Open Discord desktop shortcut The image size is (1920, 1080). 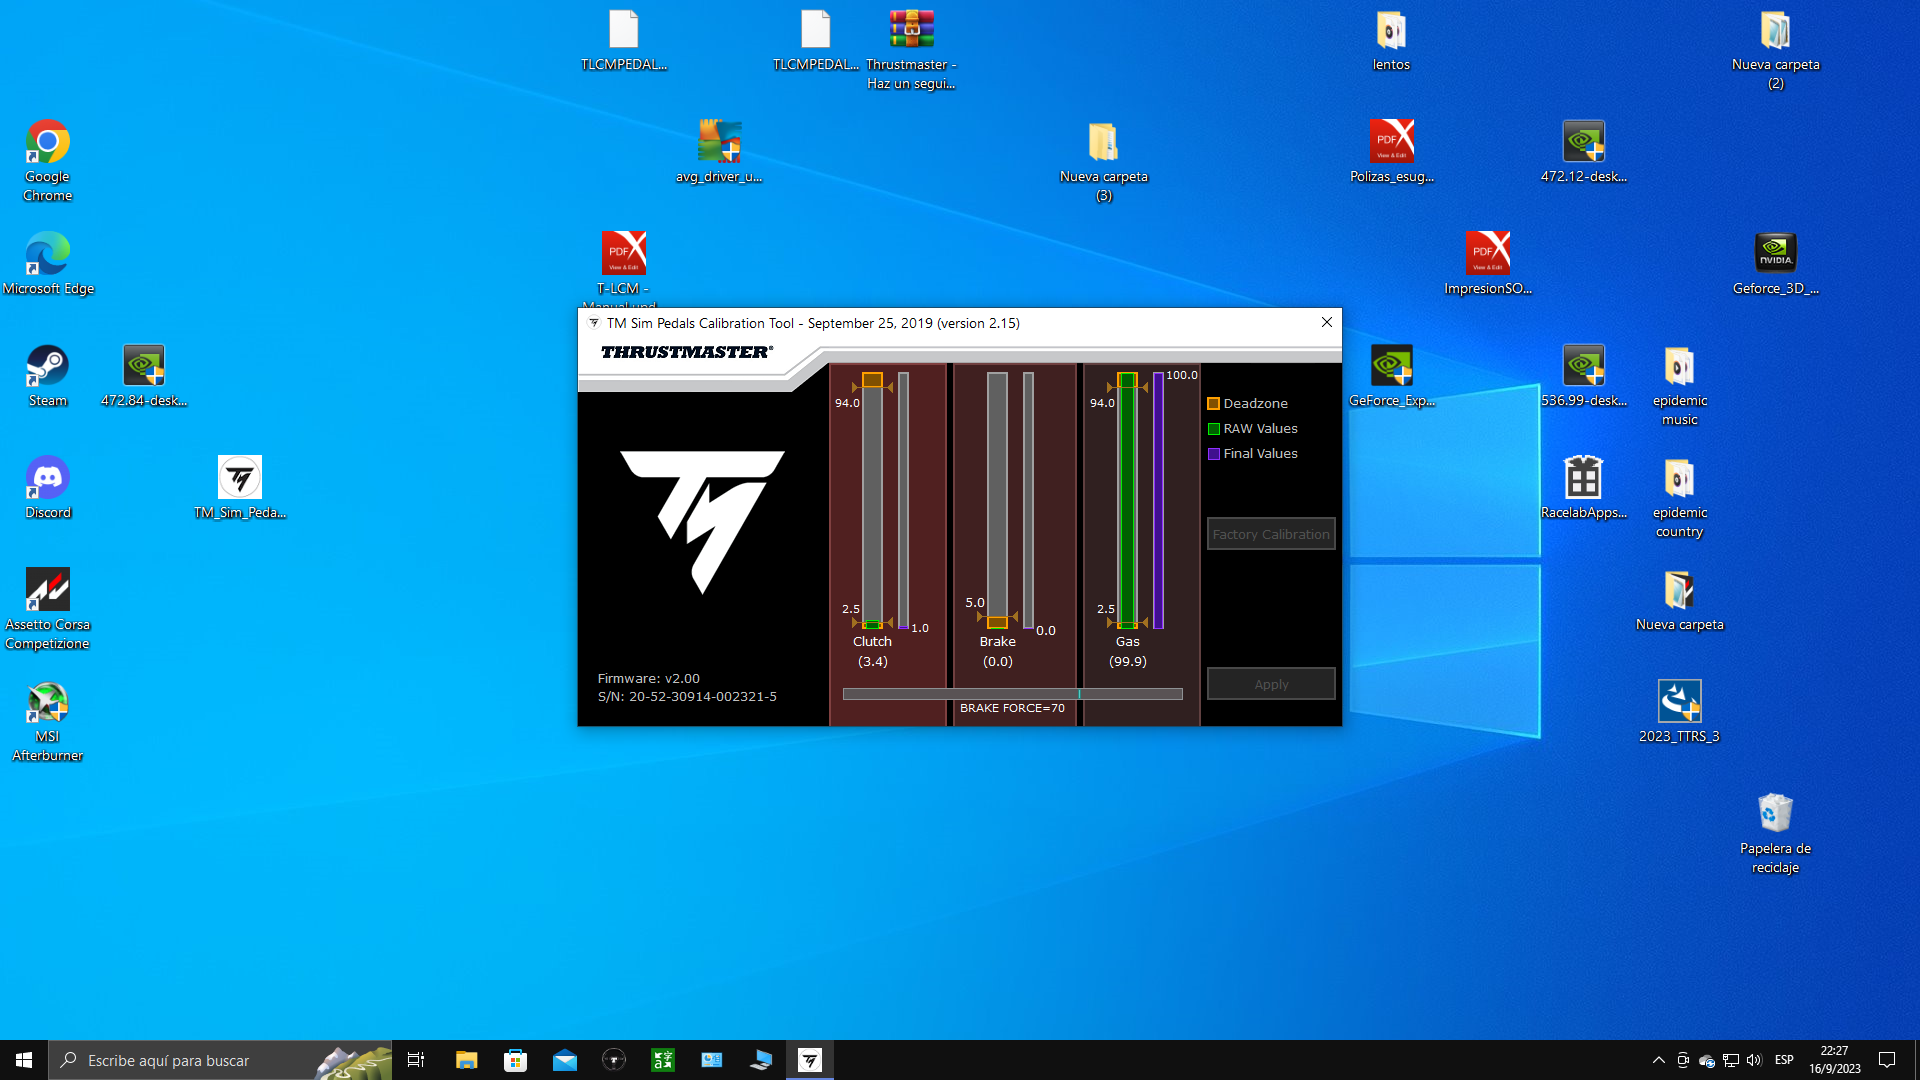[x=47, y=488]
